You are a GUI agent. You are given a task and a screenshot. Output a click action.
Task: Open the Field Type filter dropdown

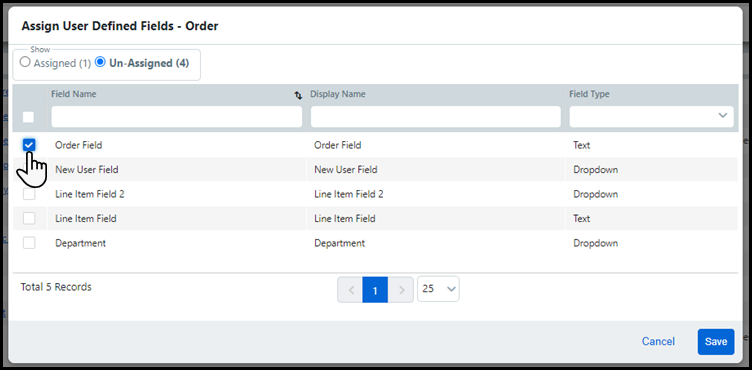[651, 117]
